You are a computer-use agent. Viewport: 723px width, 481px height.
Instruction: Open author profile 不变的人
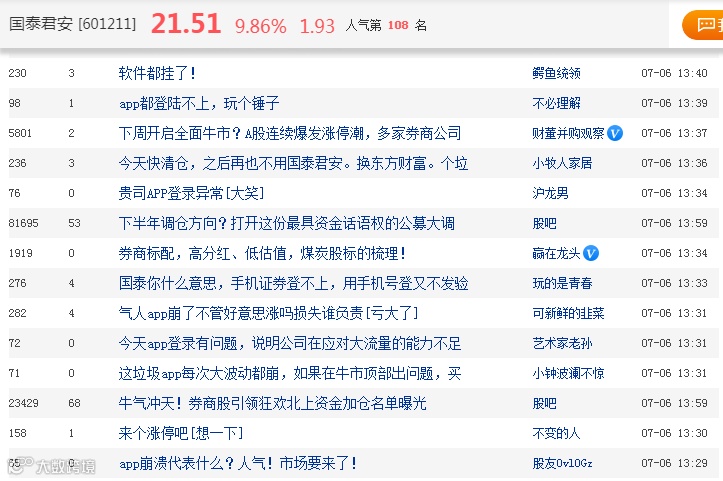pyautogui.click(x=556, y=433)
